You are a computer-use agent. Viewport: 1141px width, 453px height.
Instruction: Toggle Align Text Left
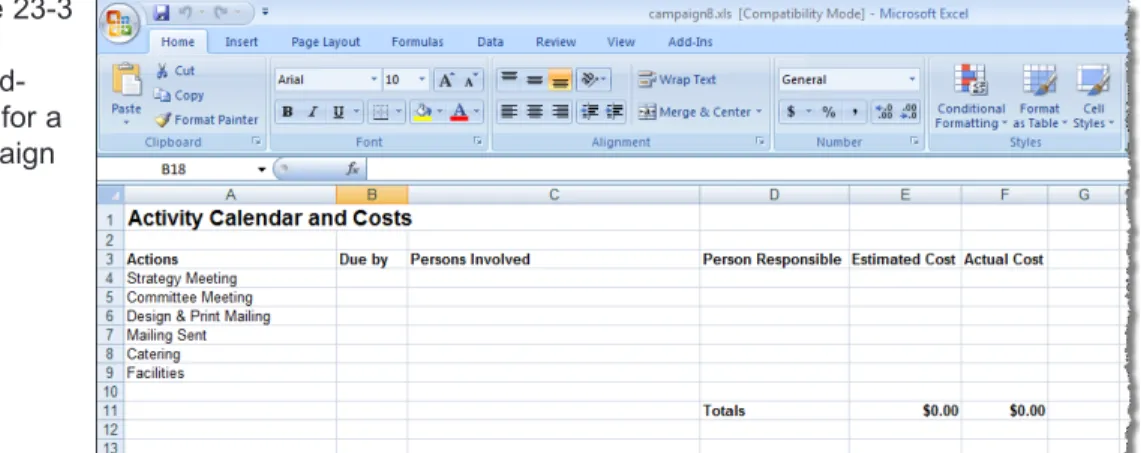(x=509, y=112)
